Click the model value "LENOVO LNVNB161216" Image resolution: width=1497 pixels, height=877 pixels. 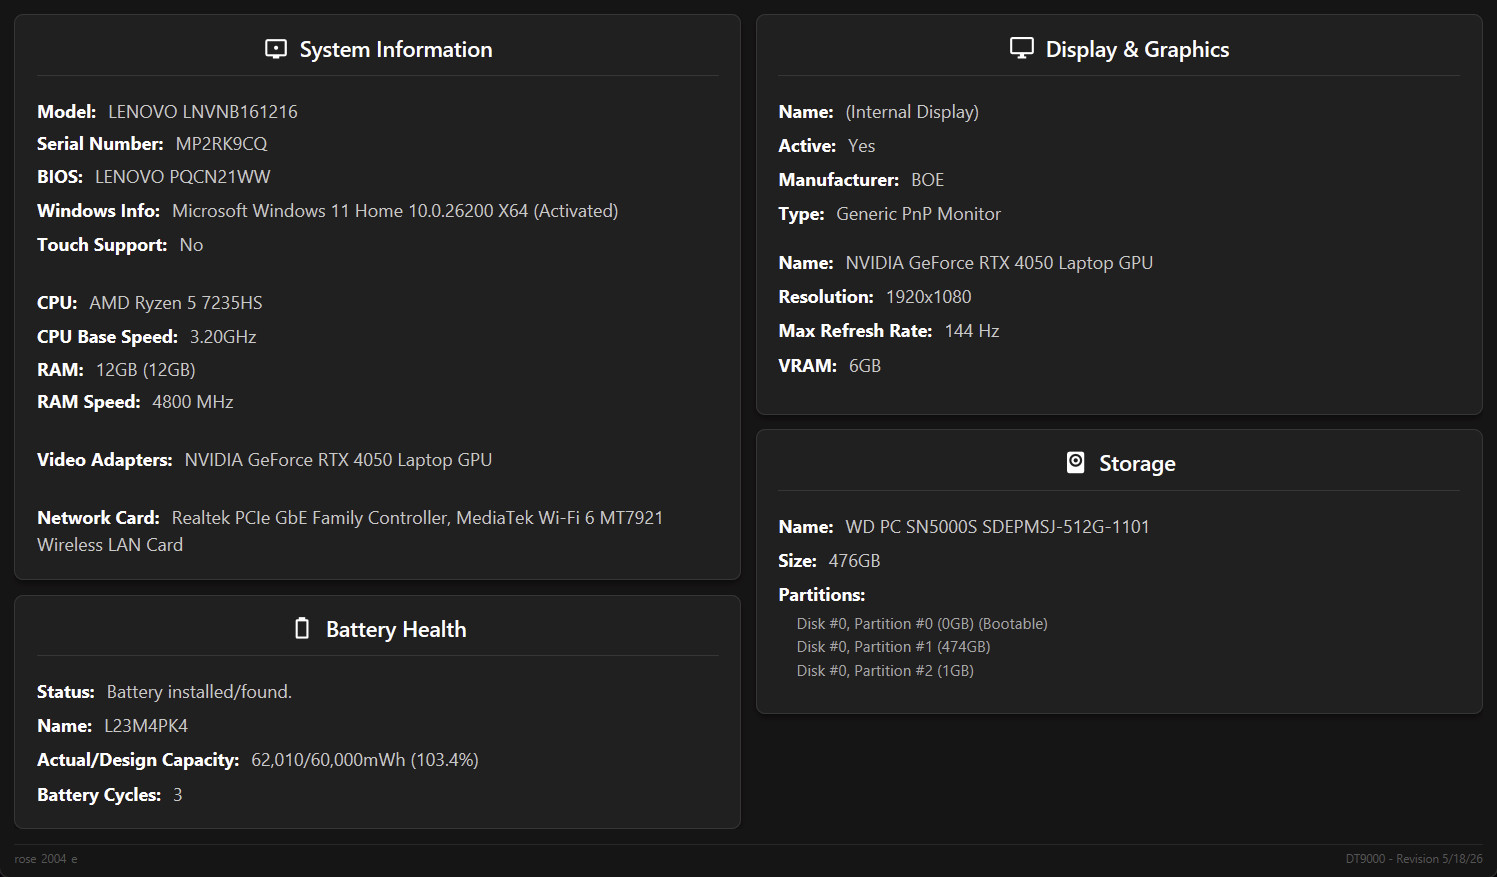pyautogui.click(x=203, y=112)
